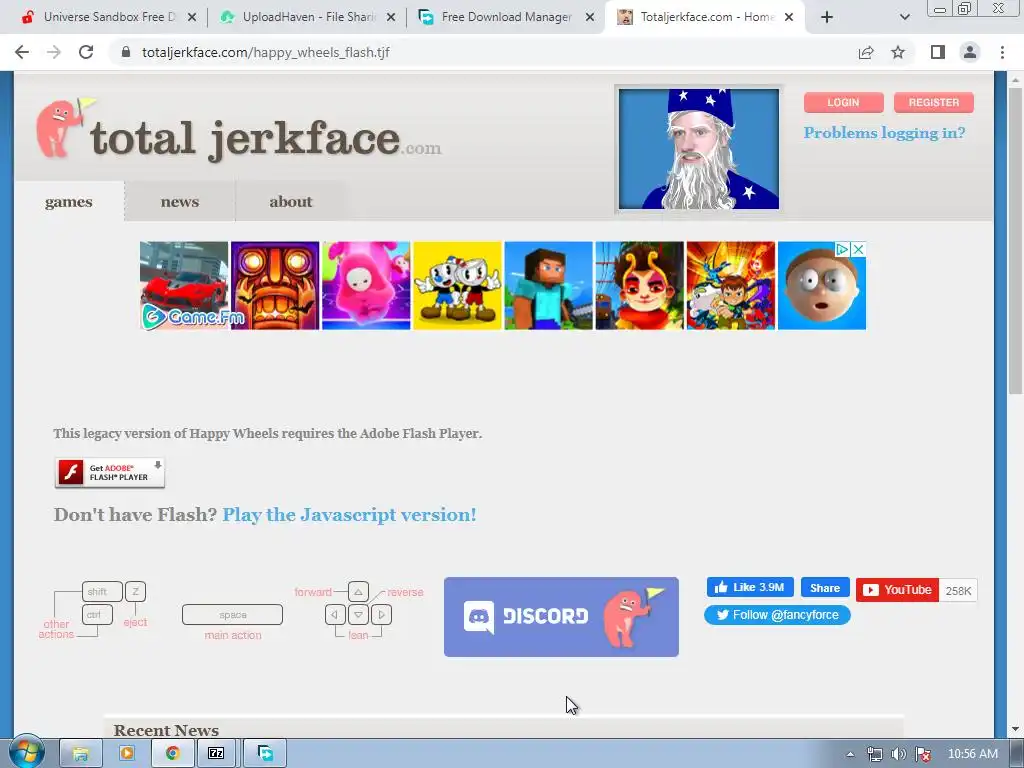This screenshot has height=768, width=1024.
Task: Click the 10:56 AM clock
Action: [973, 754]
